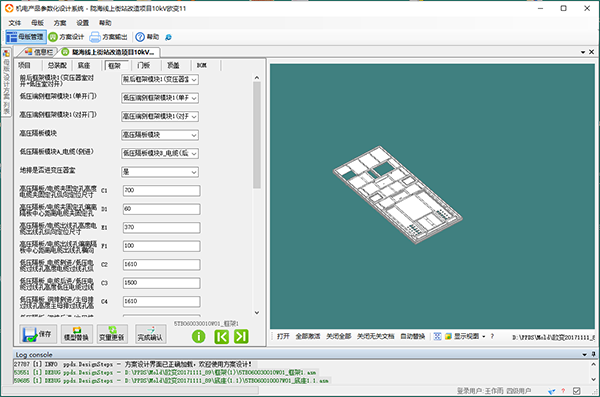This screenshot has width=600, height=397.
Task: Switch to the 信息栏 tab
Action: [x=39, y=52]
